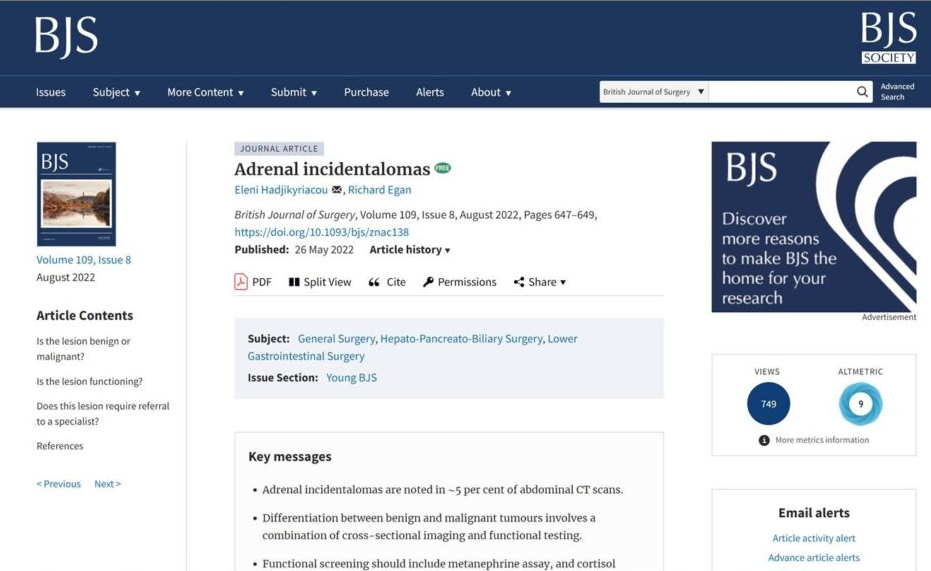Open the article DOI link

[x=321, y=232]
